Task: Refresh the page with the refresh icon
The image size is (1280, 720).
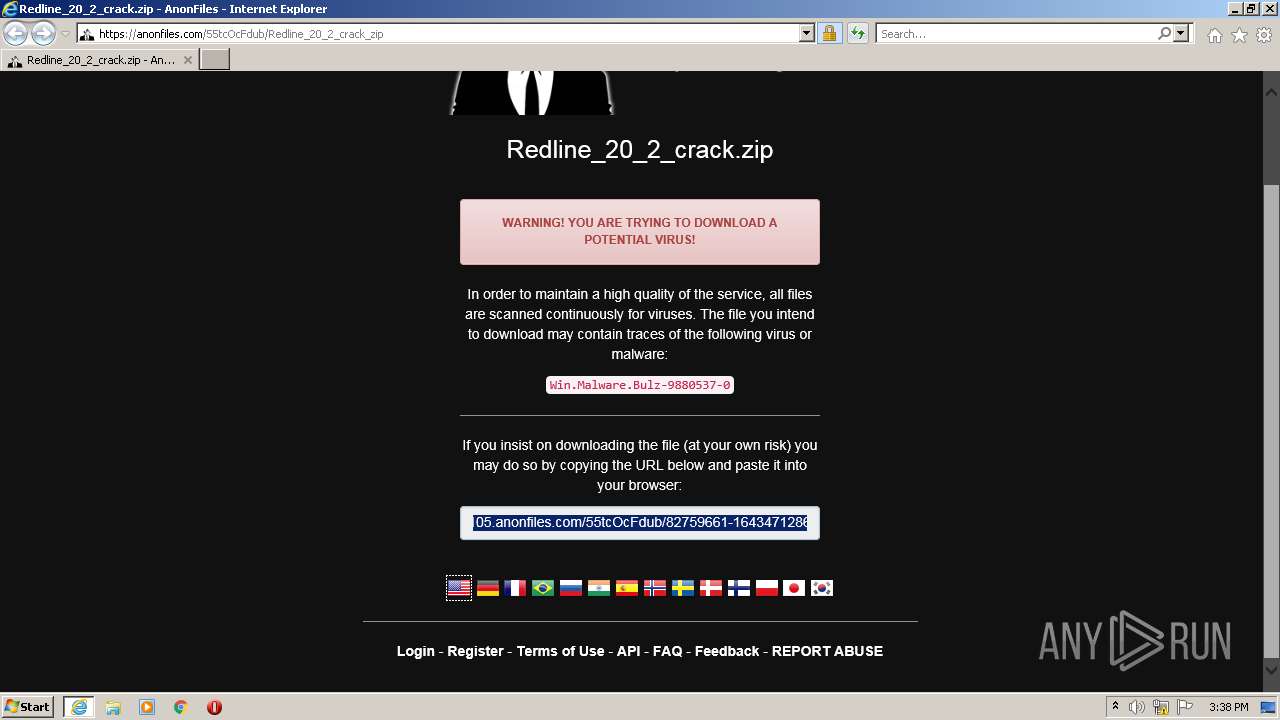Action: (857, 34)
